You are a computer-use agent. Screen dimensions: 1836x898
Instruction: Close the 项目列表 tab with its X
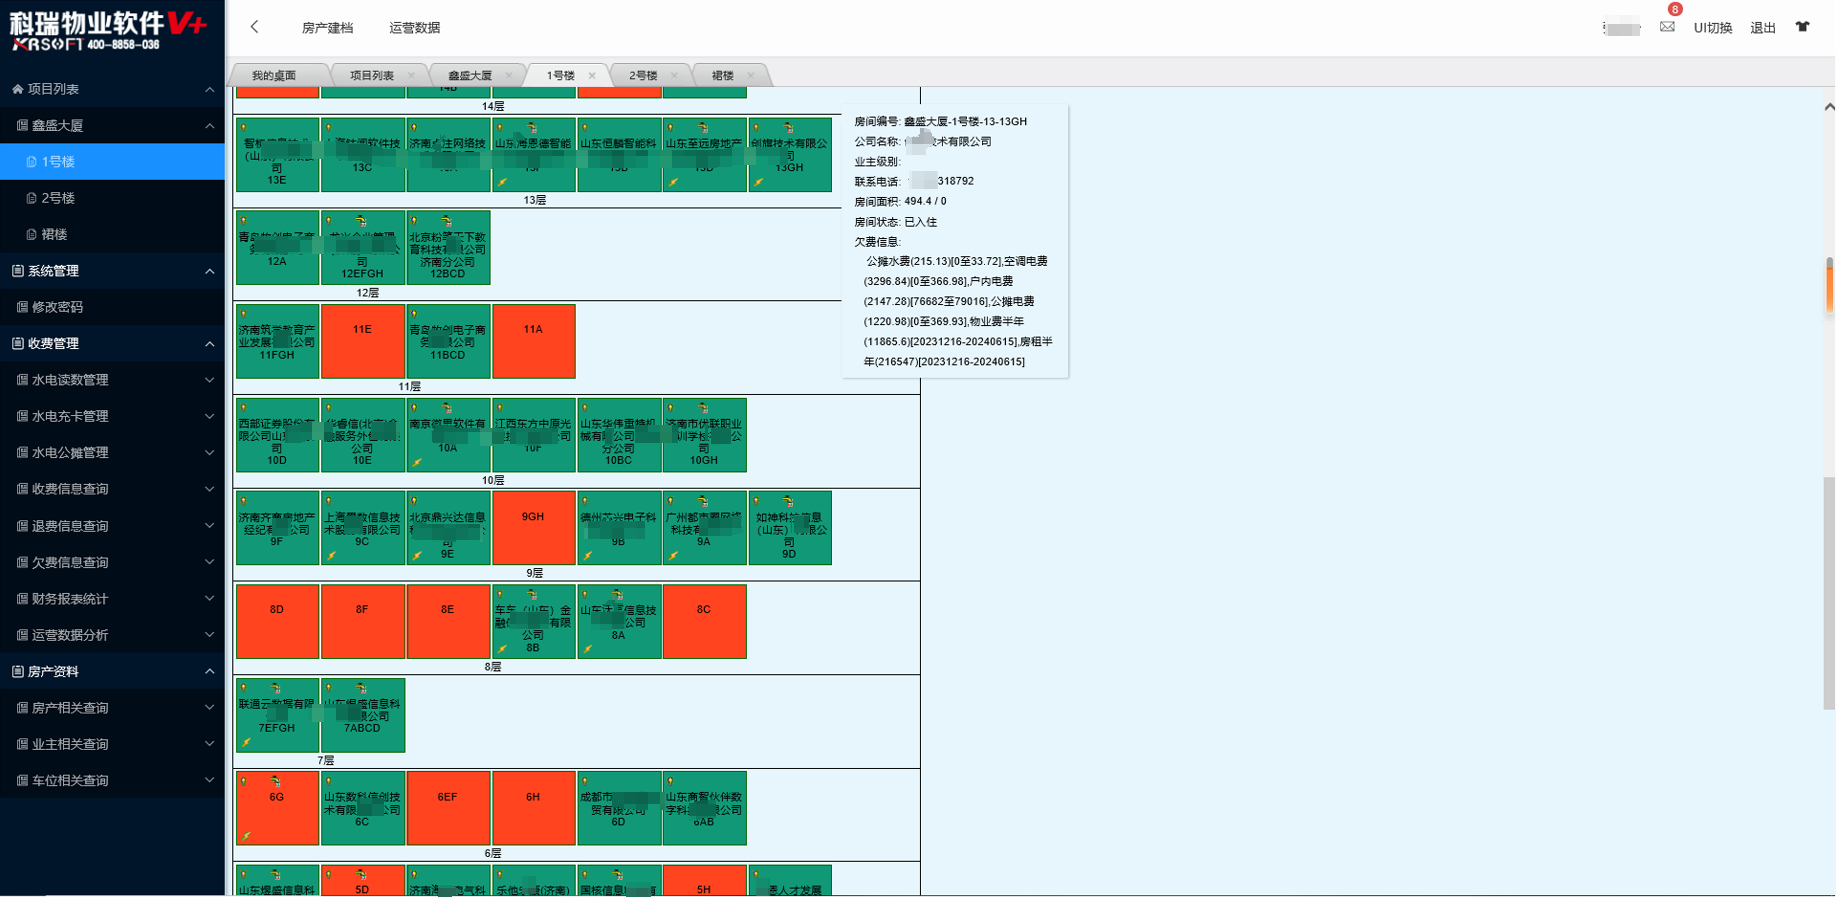[x=411, y=76]
